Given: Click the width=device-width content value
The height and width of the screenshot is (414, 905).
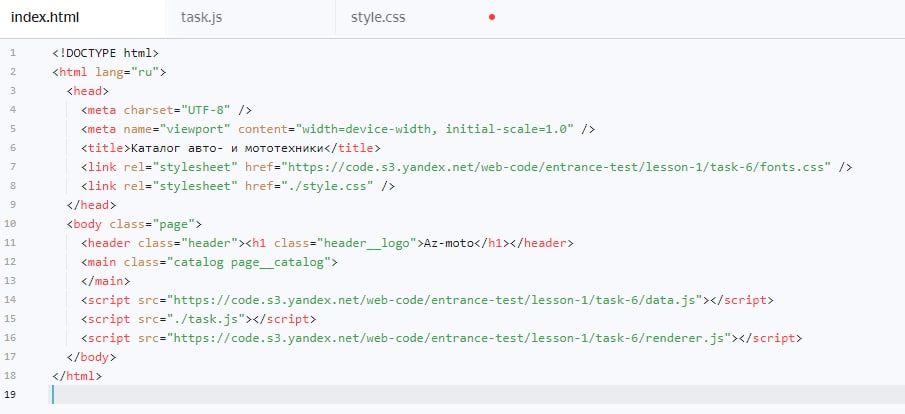Looking at the screenshot, I should coord(367,129).
